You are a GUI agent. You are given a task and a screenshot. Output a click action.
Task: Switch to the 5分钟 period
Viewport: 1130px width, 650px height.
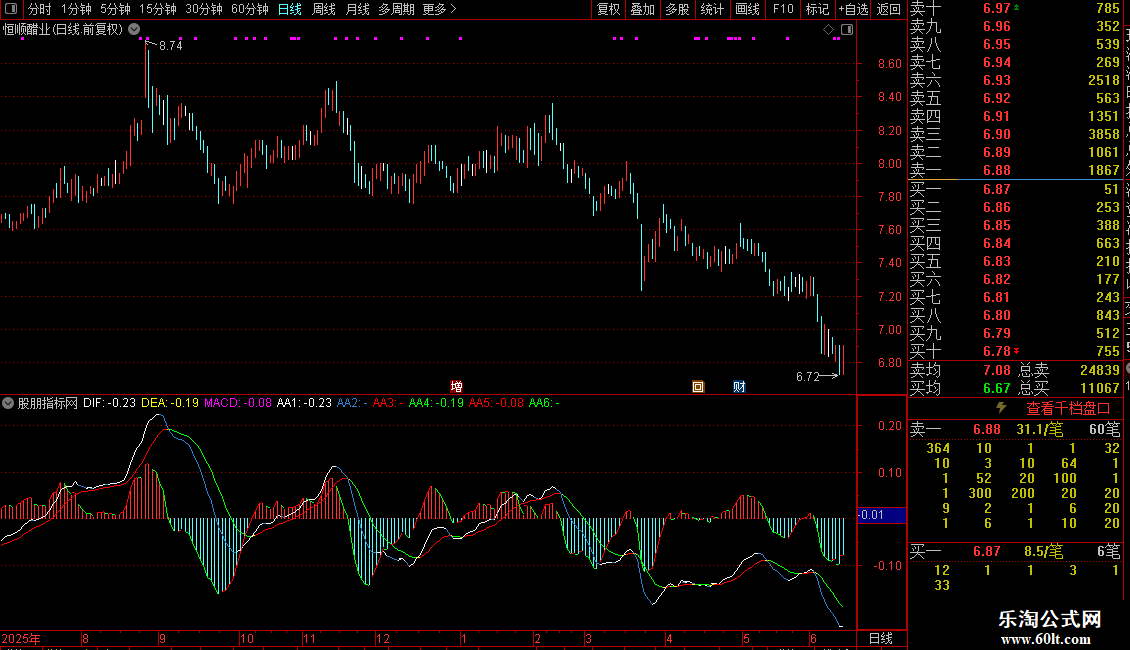(115, 9)
